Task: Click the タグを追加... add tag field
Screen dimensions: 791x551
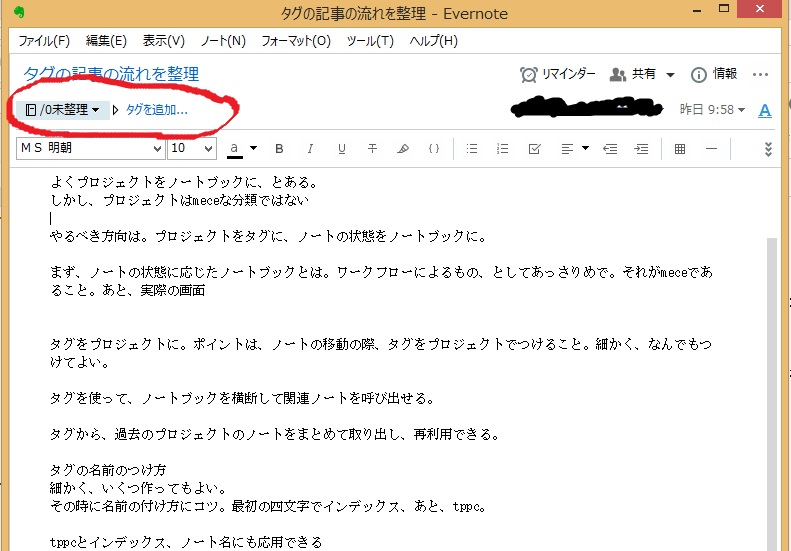Action: point(156,109)
